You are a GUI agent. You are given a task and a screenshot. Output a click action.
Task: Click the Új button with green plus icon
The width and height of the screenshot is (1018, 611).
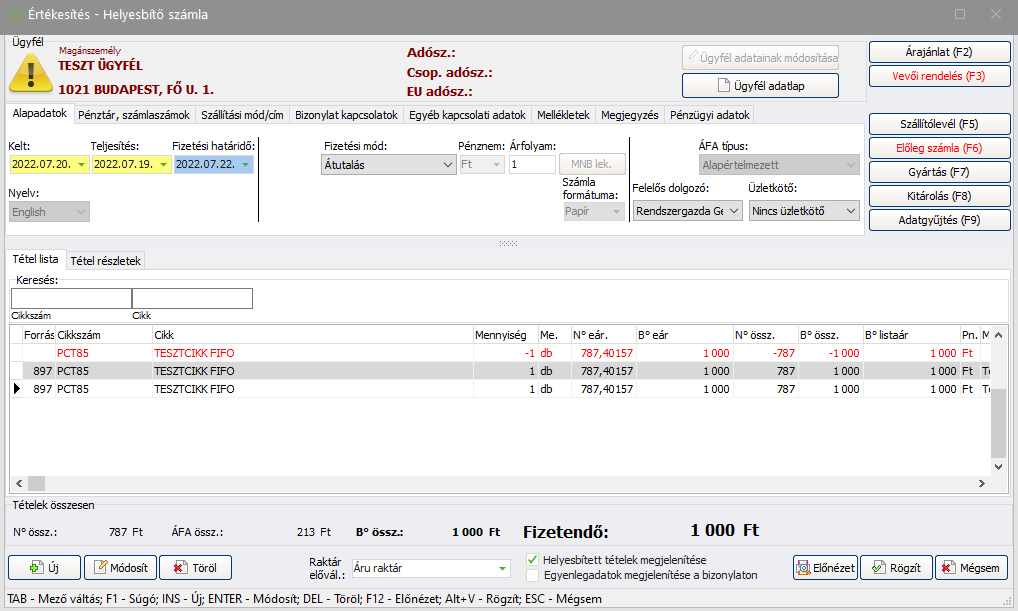click(x=44, y=568)
